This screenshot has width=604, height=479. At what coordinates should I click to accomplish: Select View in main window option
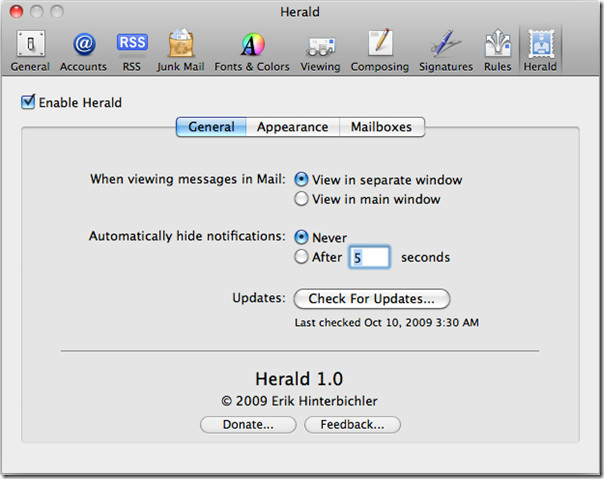(301, 199)
